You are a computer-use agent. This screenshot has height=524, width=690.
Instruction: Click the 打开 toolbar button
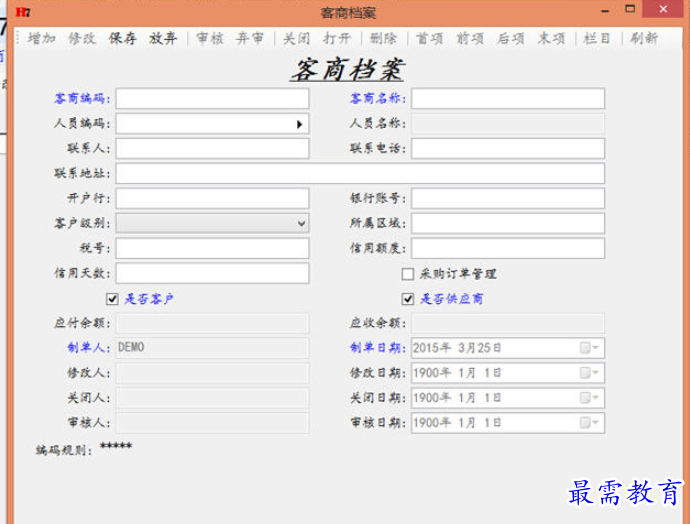tap(337, 39)
